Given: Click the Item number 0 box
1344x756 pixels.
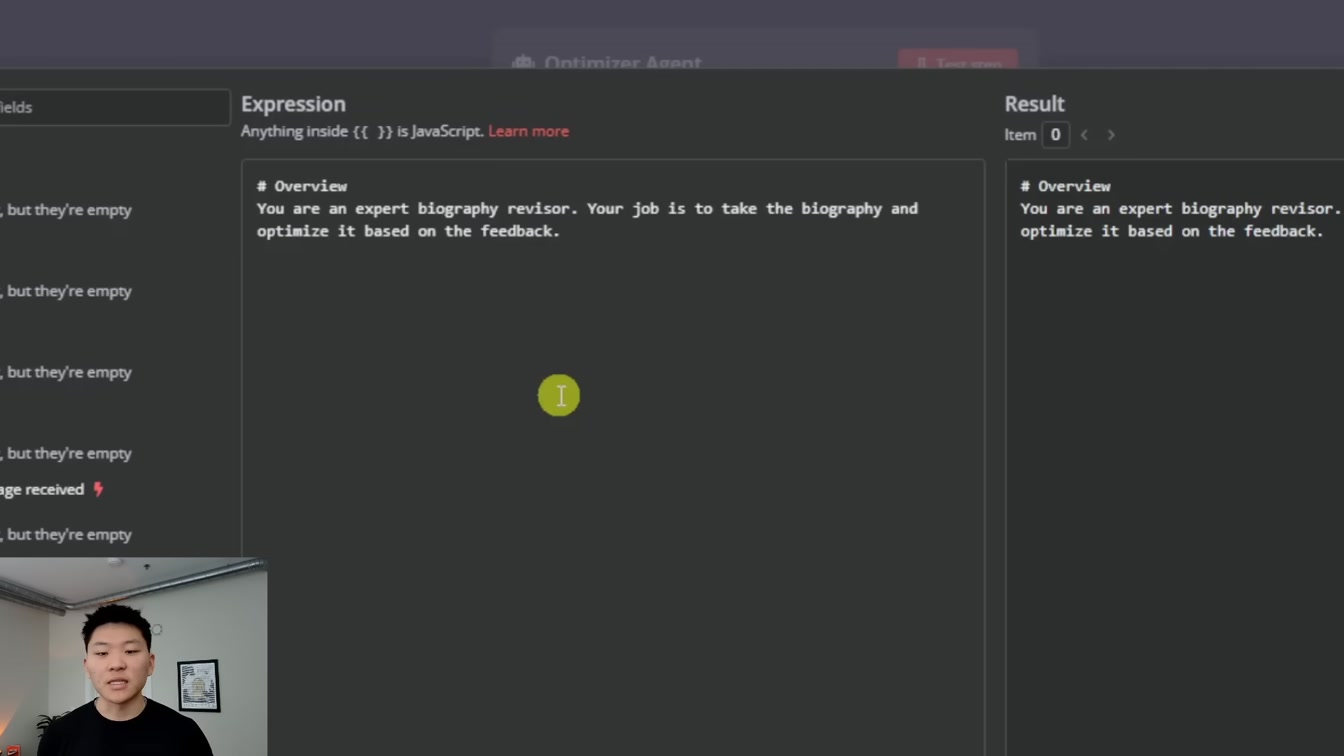Looking at the screenshot, I should [x=1055, y=135].
